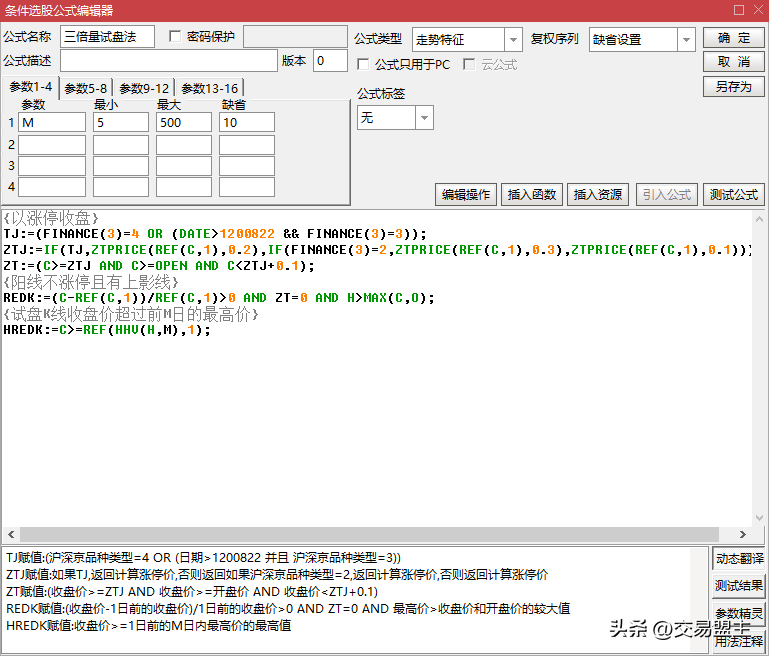Screen dimensions: 769x656
Task: Run the 测试公式 button
Action: coord(734,195)
